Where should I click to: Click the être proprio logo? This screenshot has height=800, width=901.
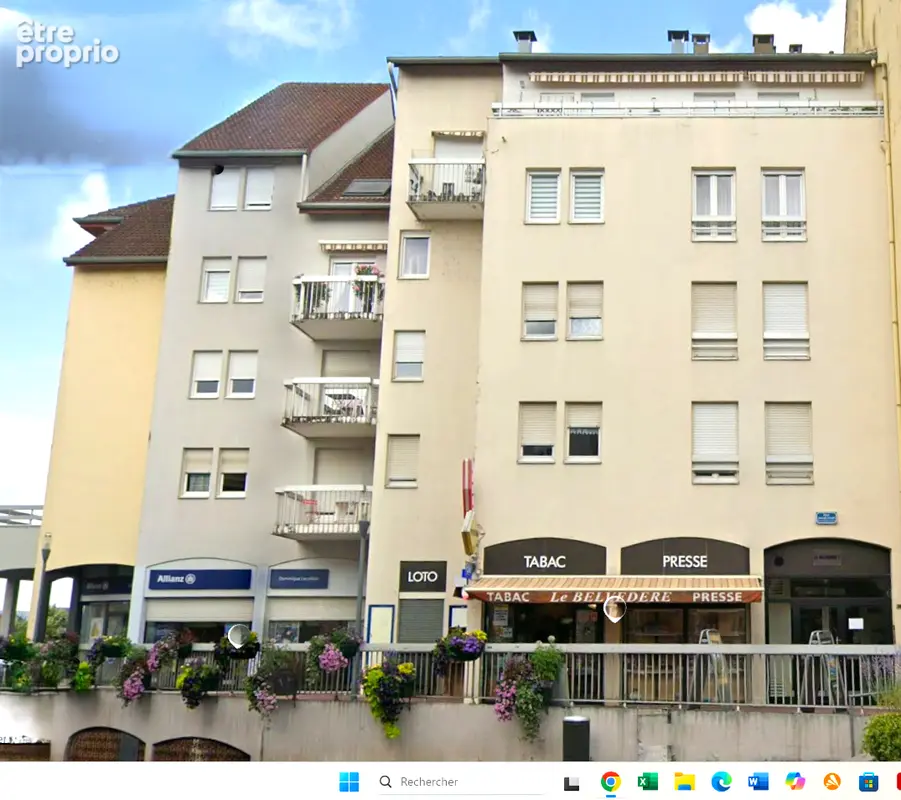[67, 44]
